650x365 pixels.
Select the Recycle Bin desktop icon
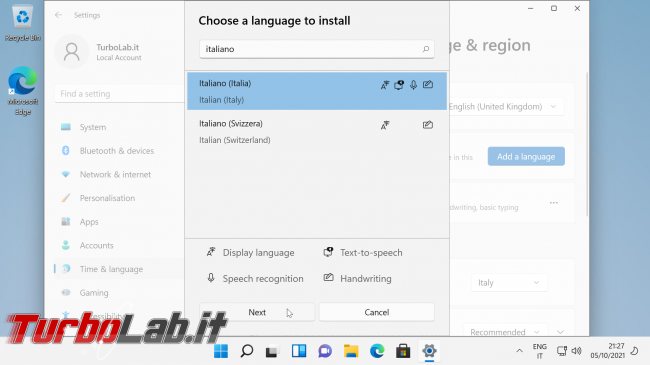23,23
